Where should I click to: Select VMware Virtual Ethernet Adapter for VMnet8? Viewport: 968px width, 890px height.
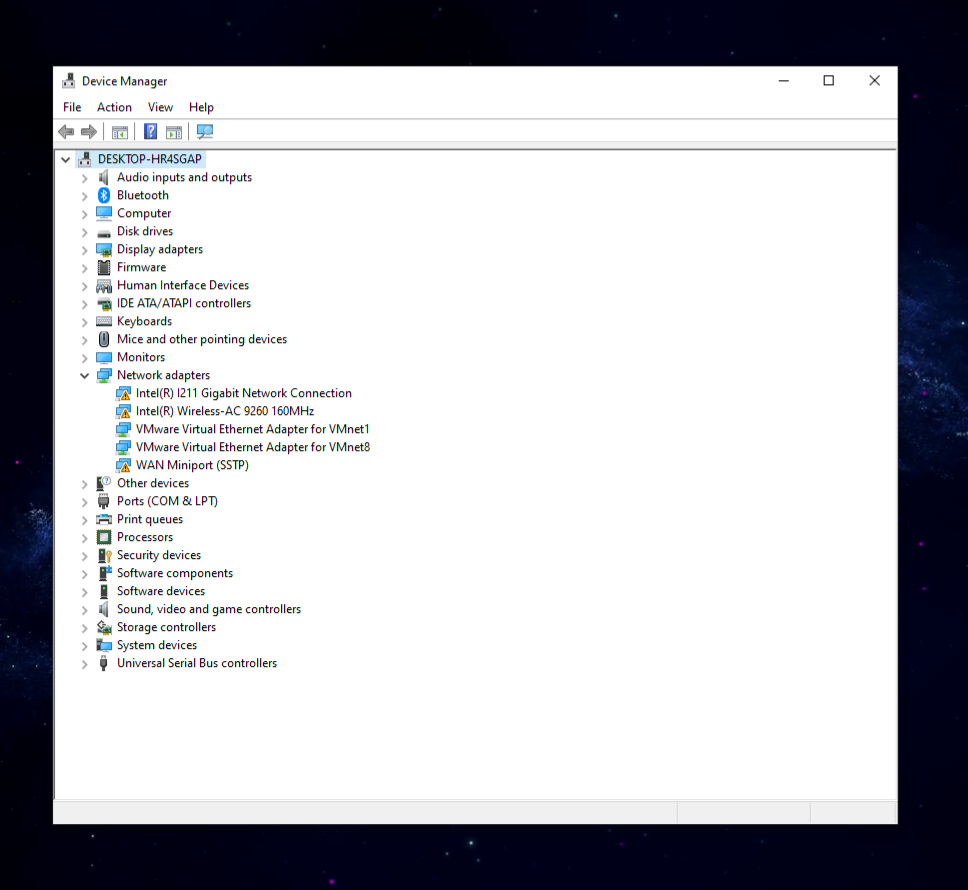click(x=253, y=447)
